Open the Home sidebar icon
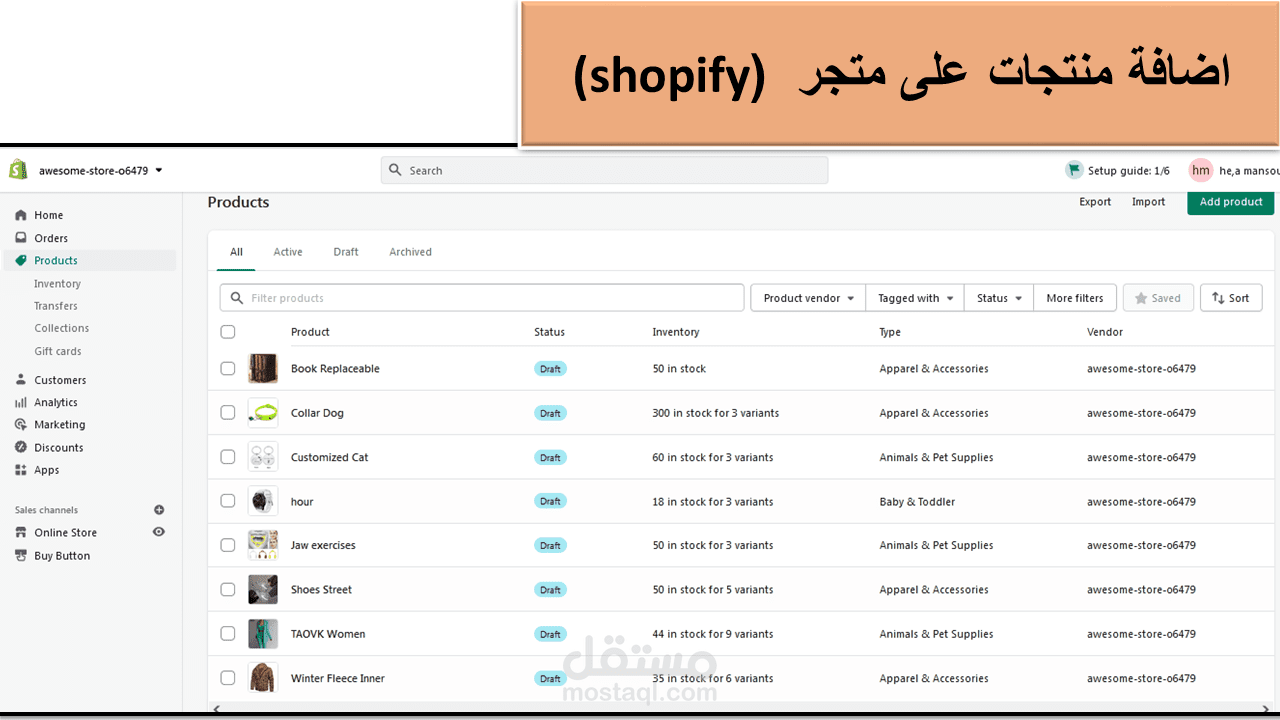Screen dimensions: 1280x720 coord(21,215)
